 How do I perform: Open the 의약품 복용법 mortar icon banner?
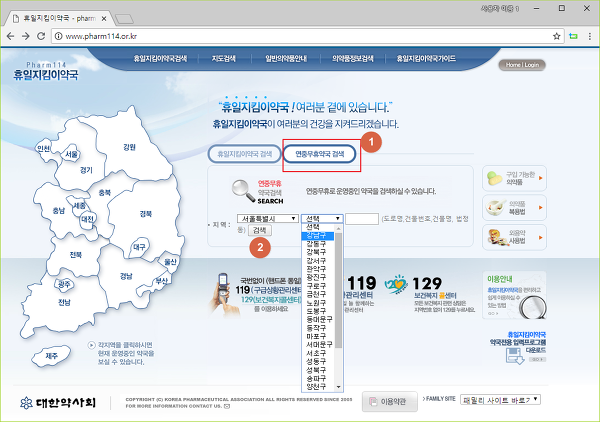(x=514, y=208)
